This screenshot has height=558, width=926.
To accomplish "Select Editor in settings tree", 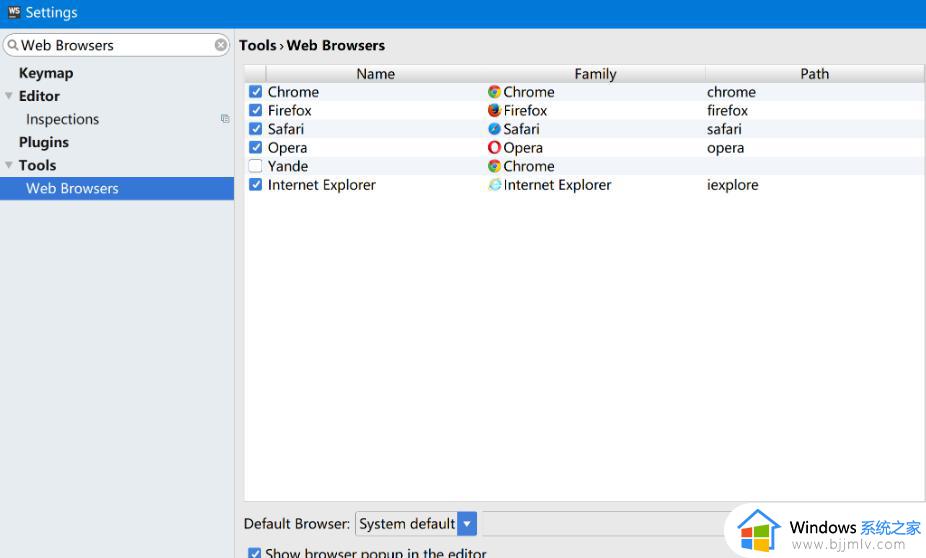I will point(39,96).
